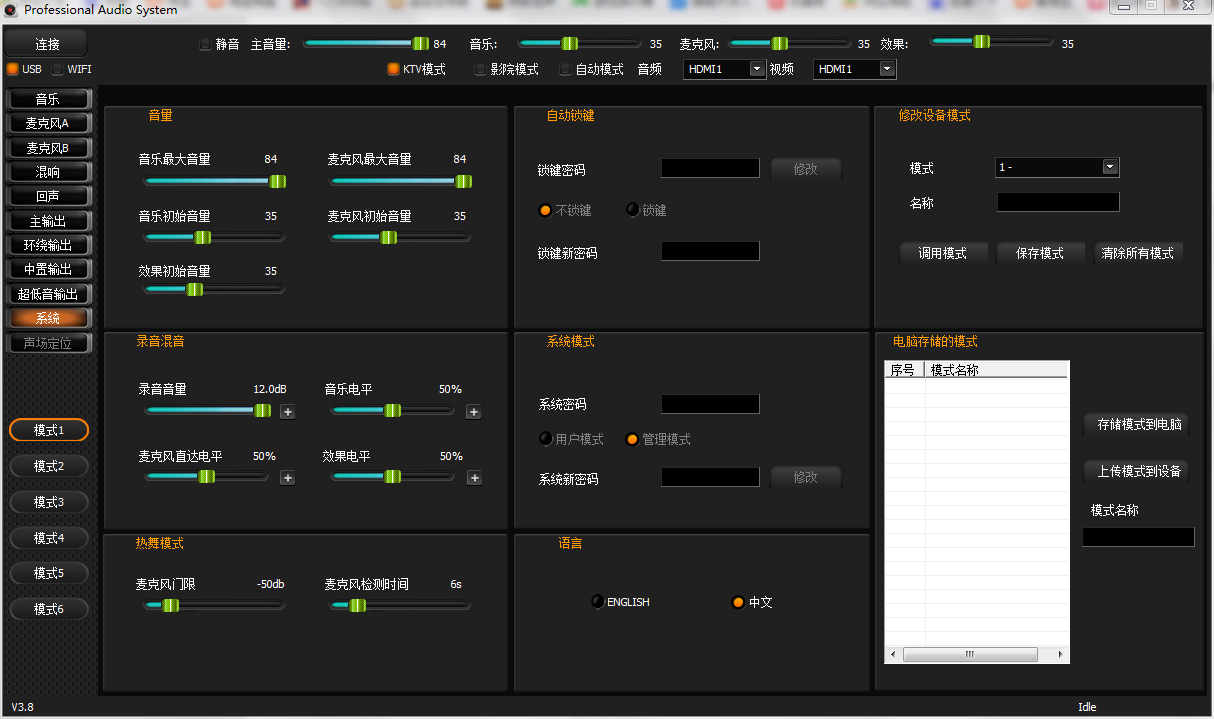Enable 自动模式 auto mode
This screenshot has height=719, width=1214.
pyautogui.click(x=566, y=69)
